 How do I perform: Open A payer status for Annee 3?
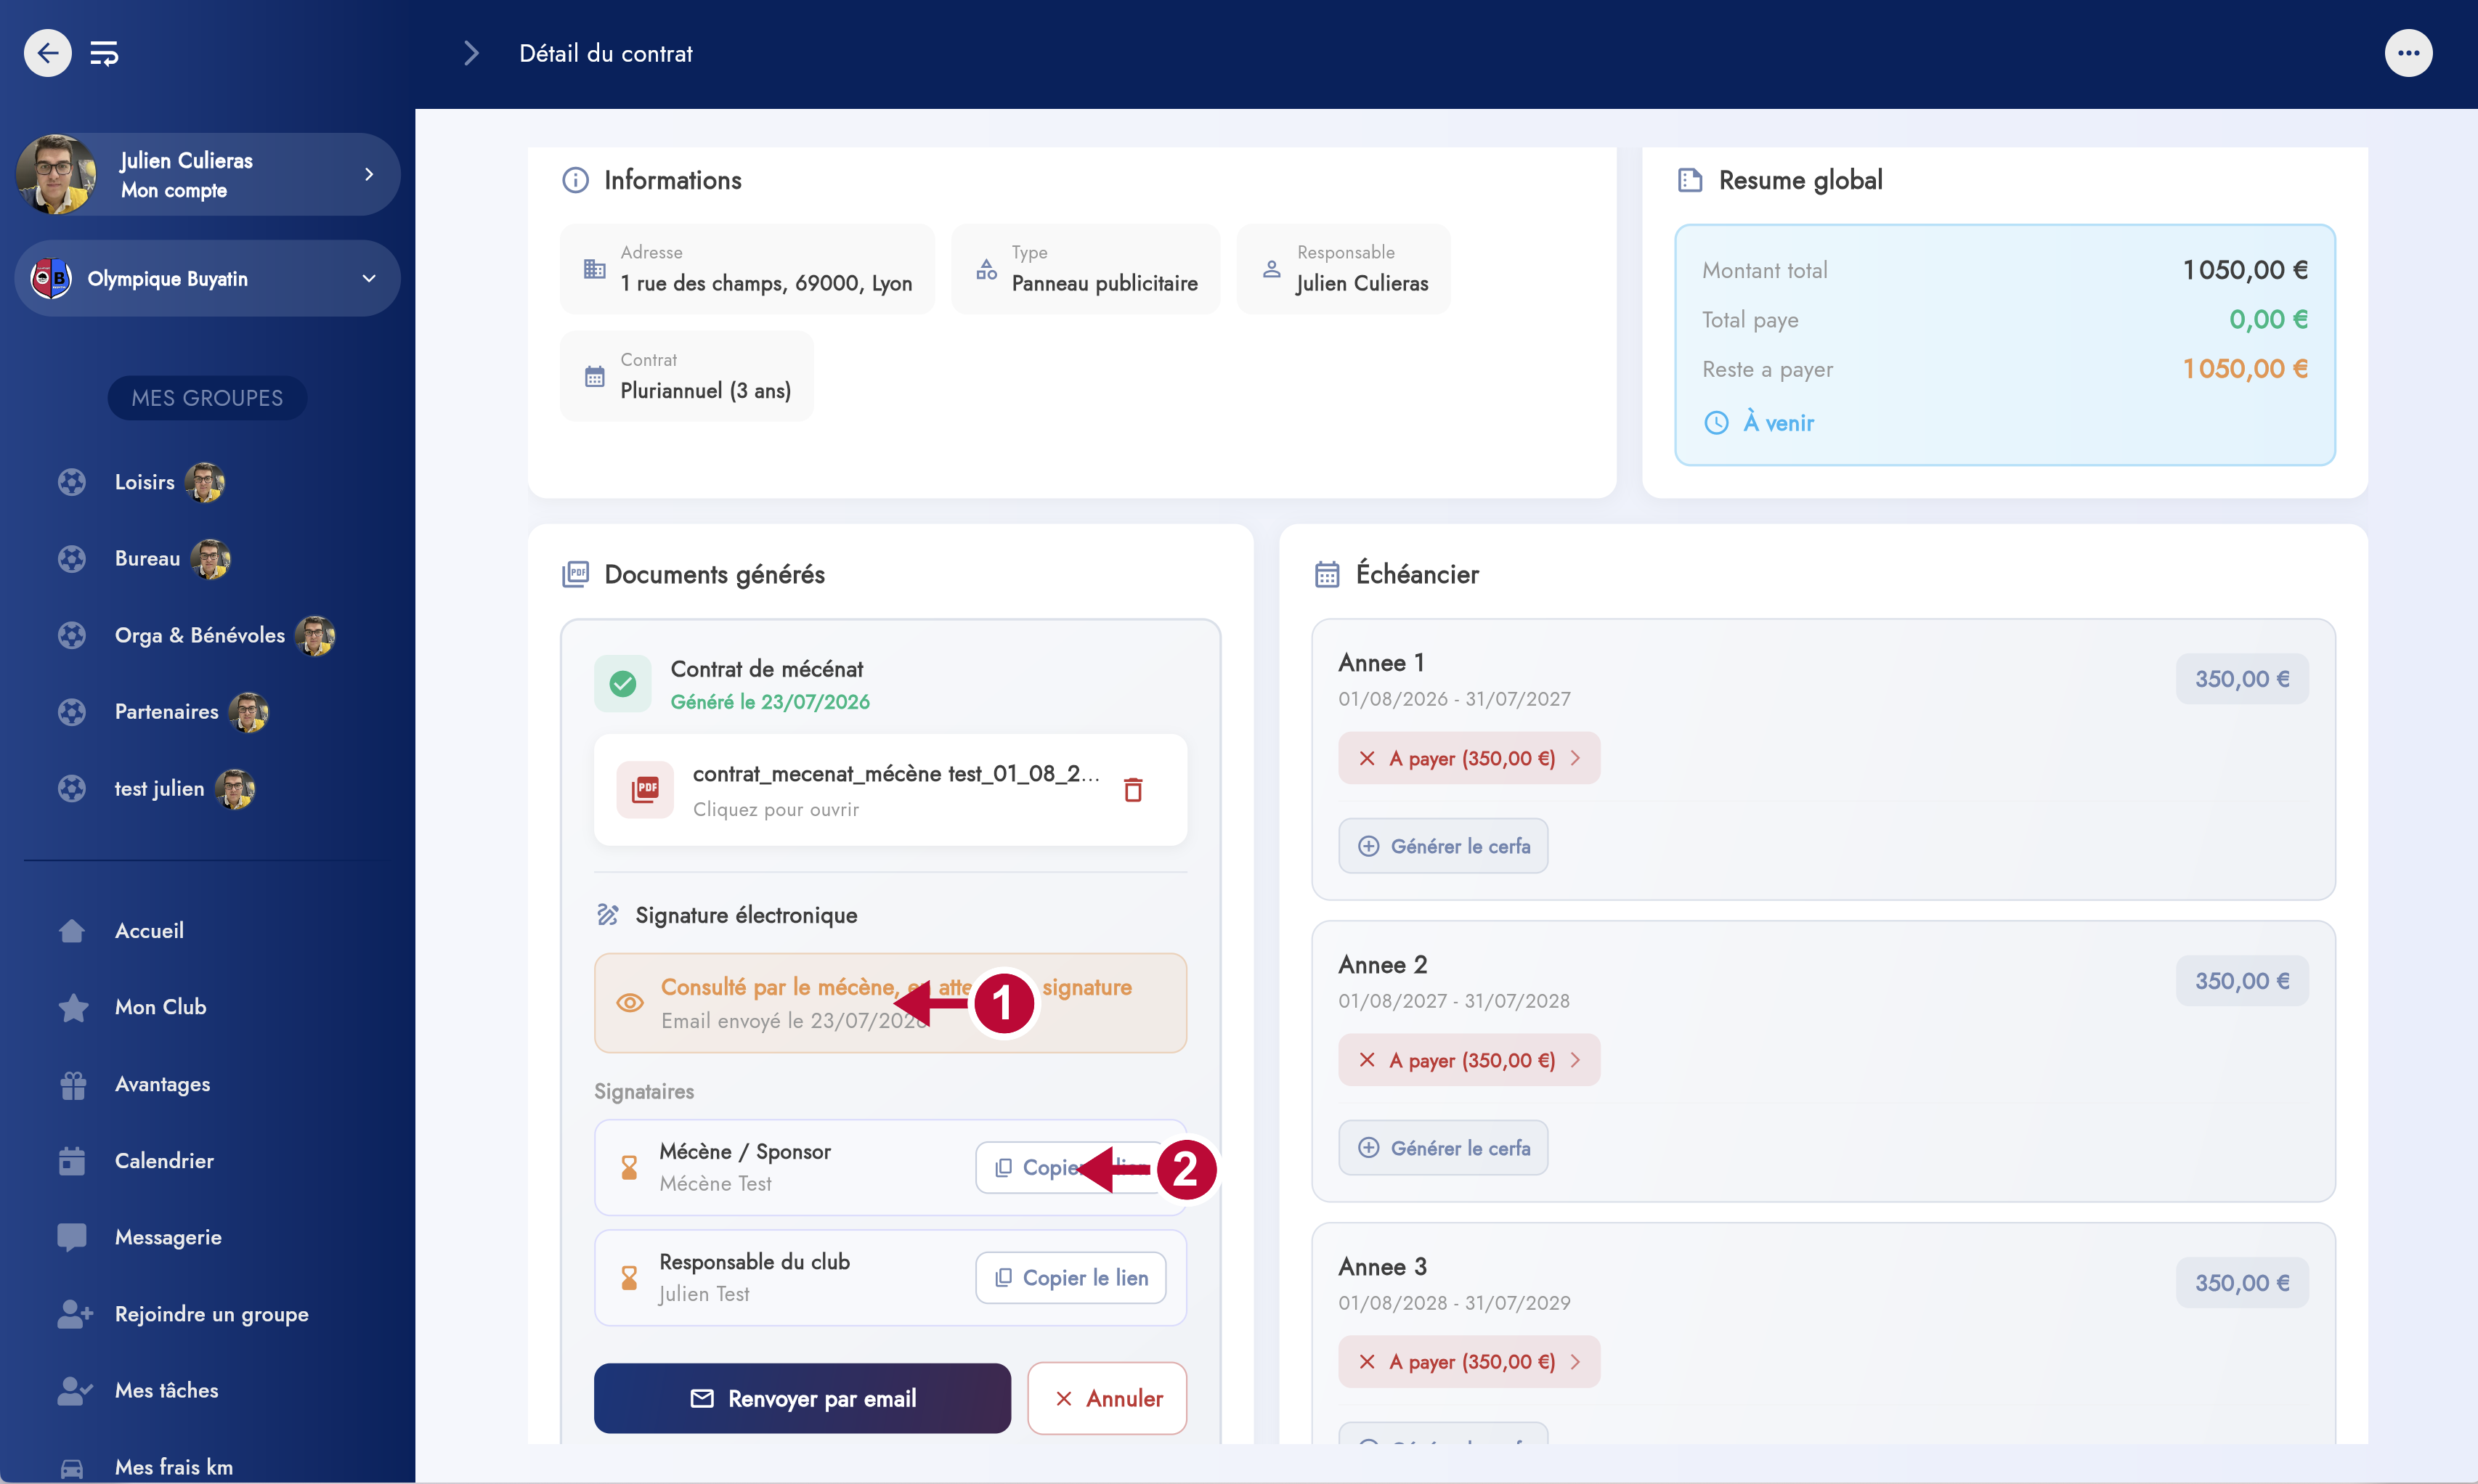1469,1362
